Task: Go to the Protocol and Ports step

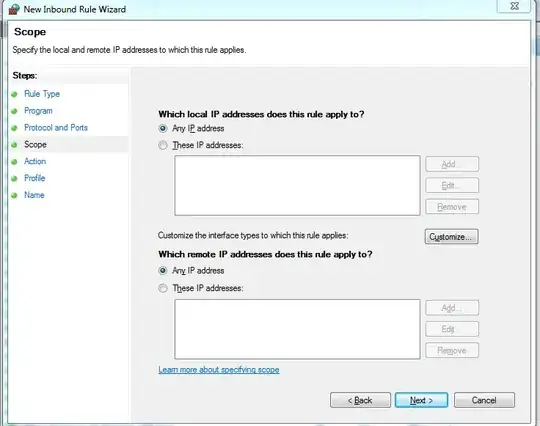Action: [x=56, y=127]
